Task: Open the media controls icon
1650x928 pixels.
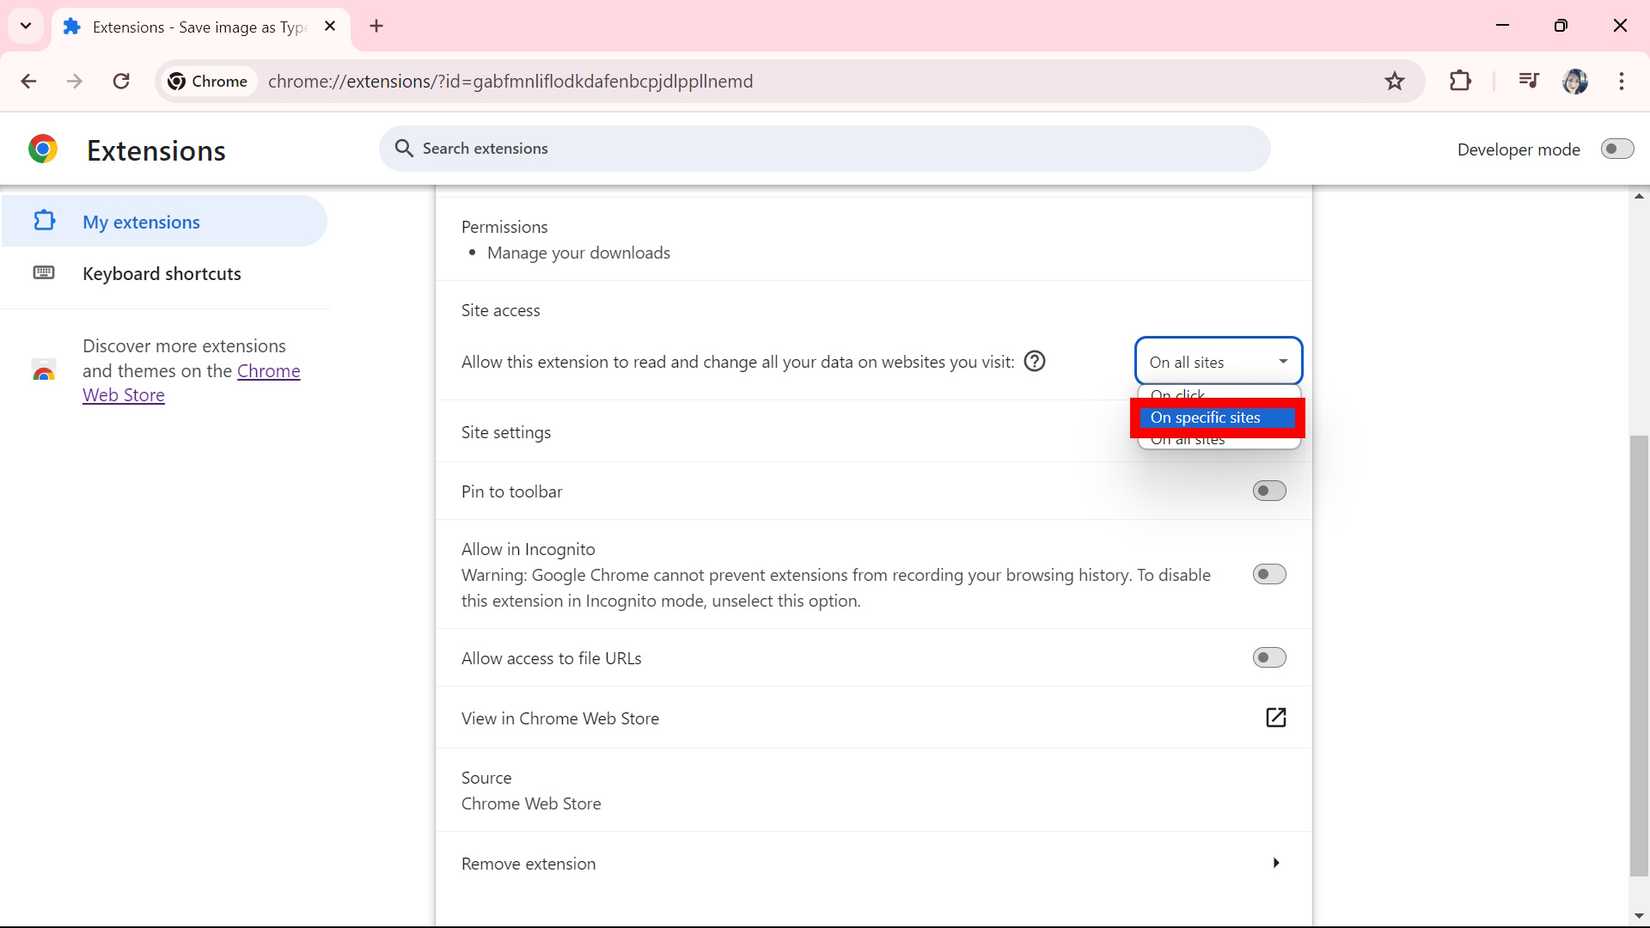Action: [1528, 81]
